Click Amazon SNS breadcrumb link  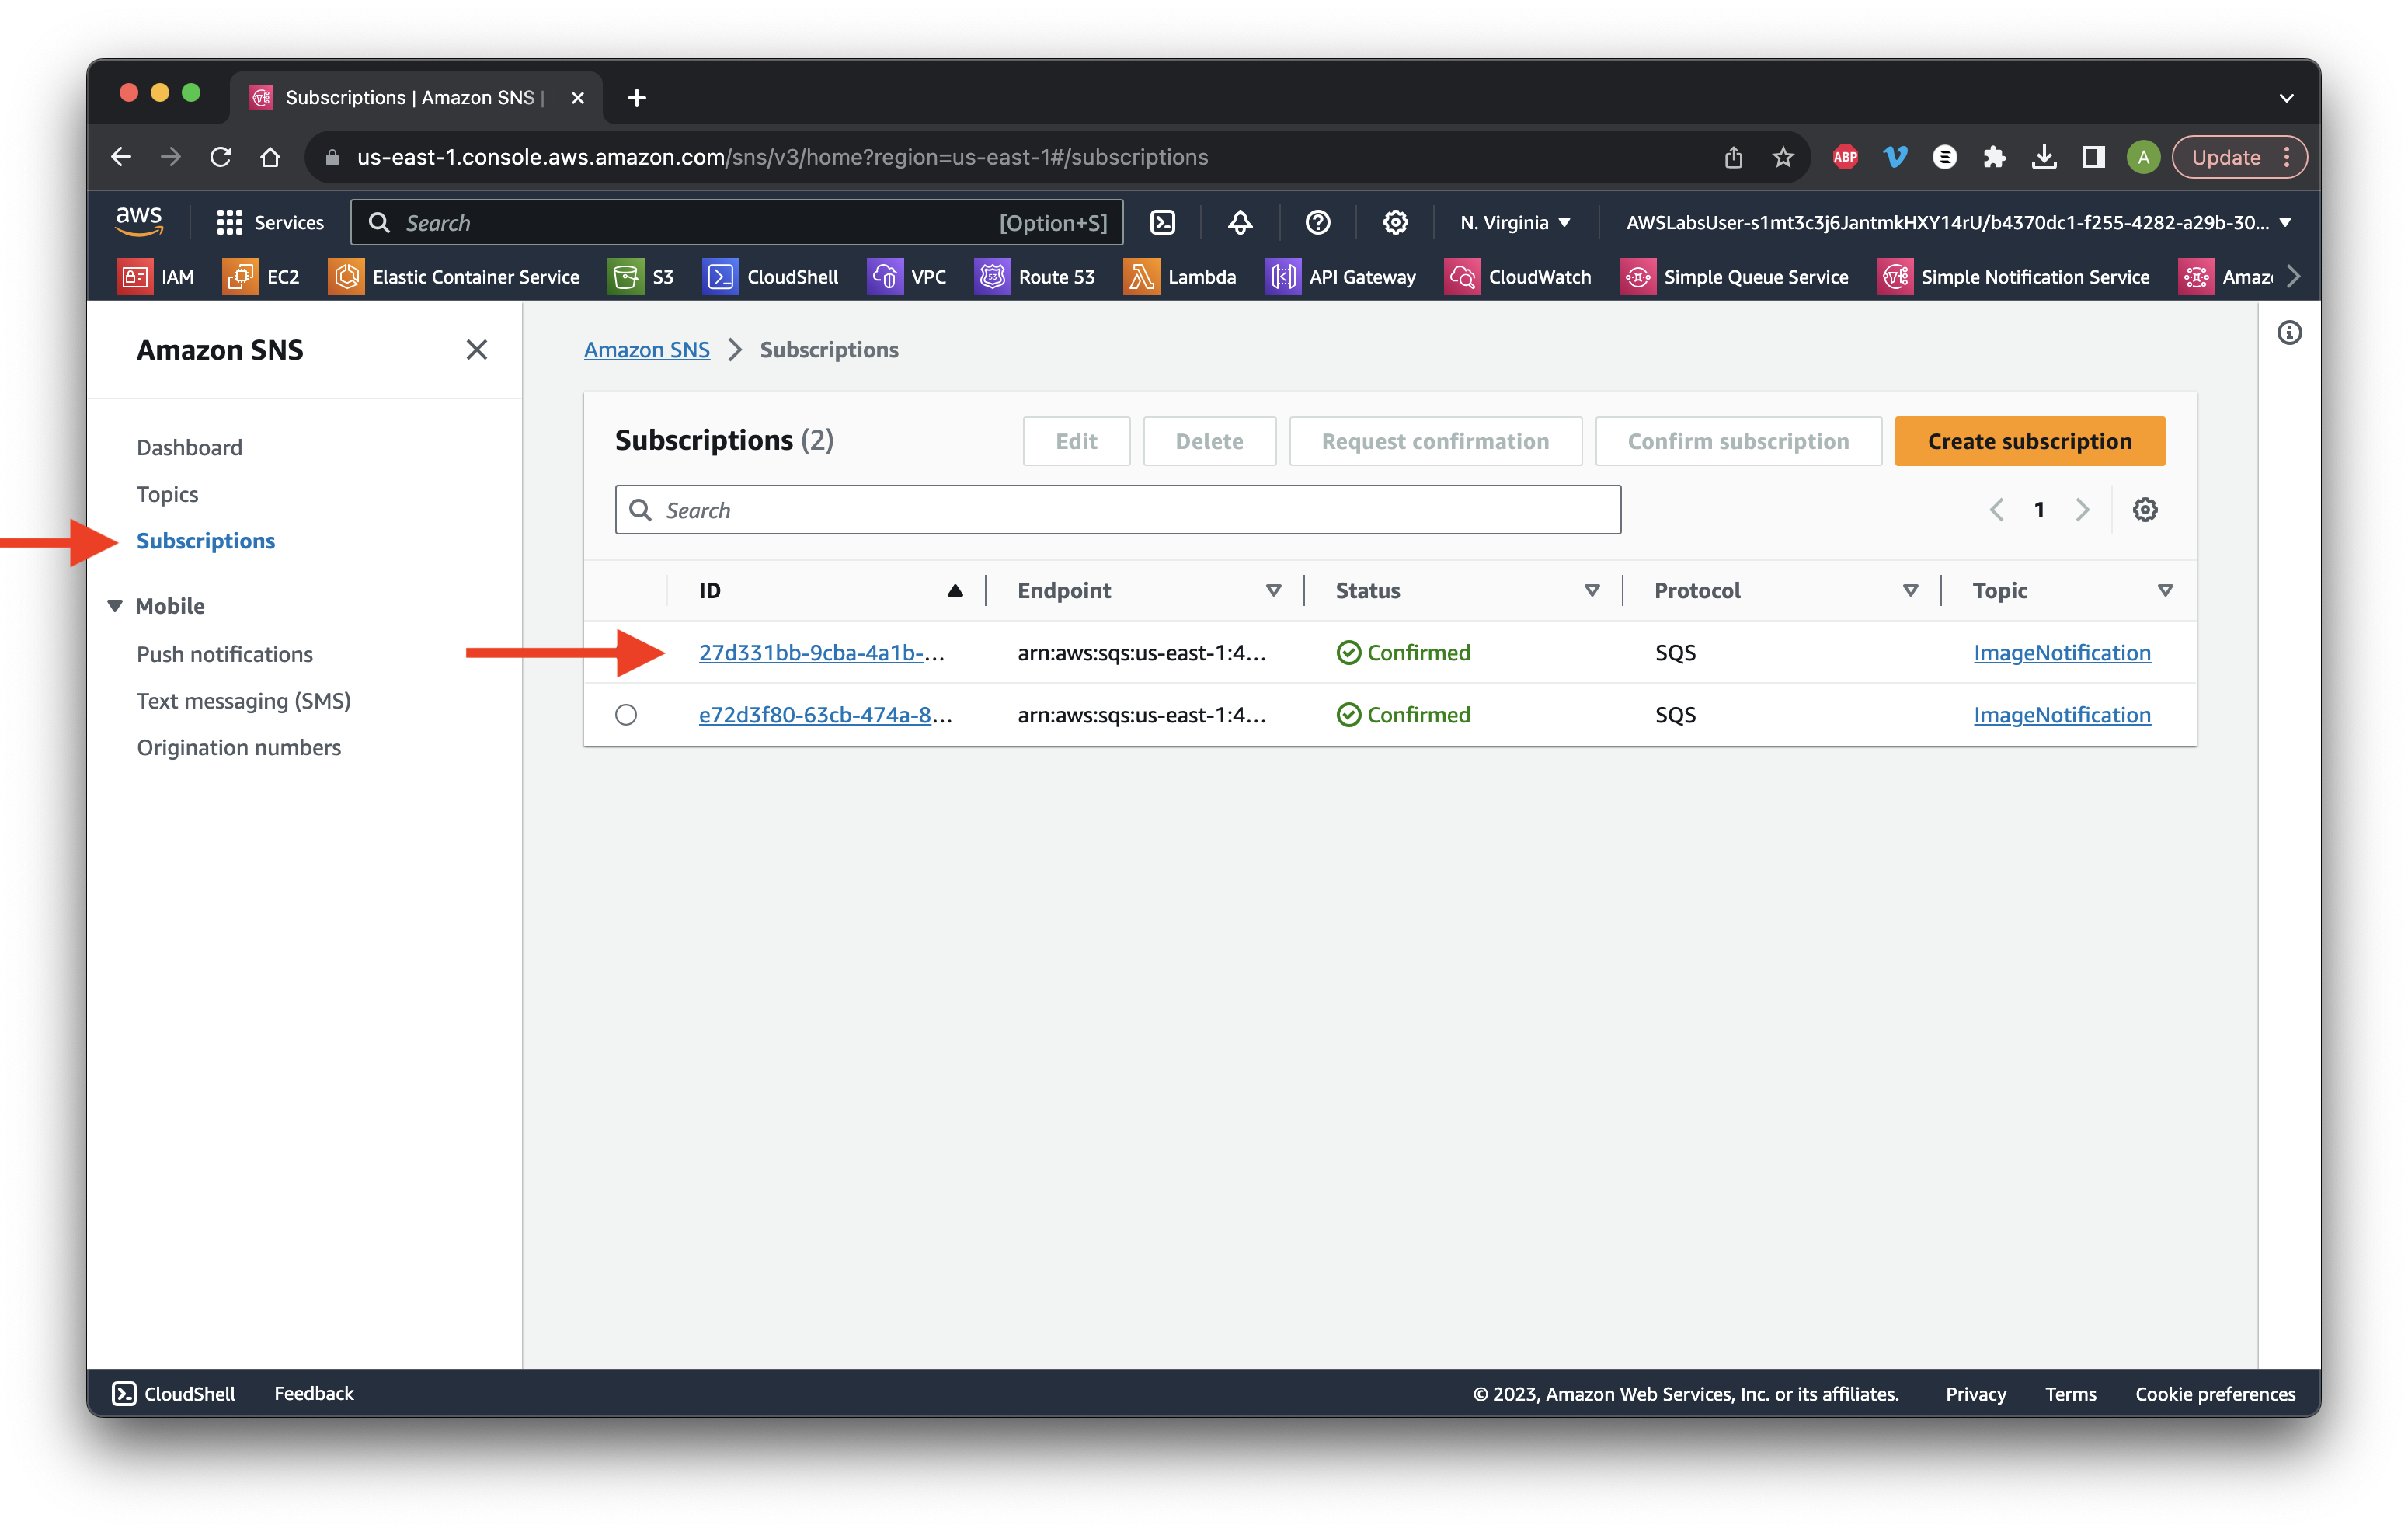point(646,350)
